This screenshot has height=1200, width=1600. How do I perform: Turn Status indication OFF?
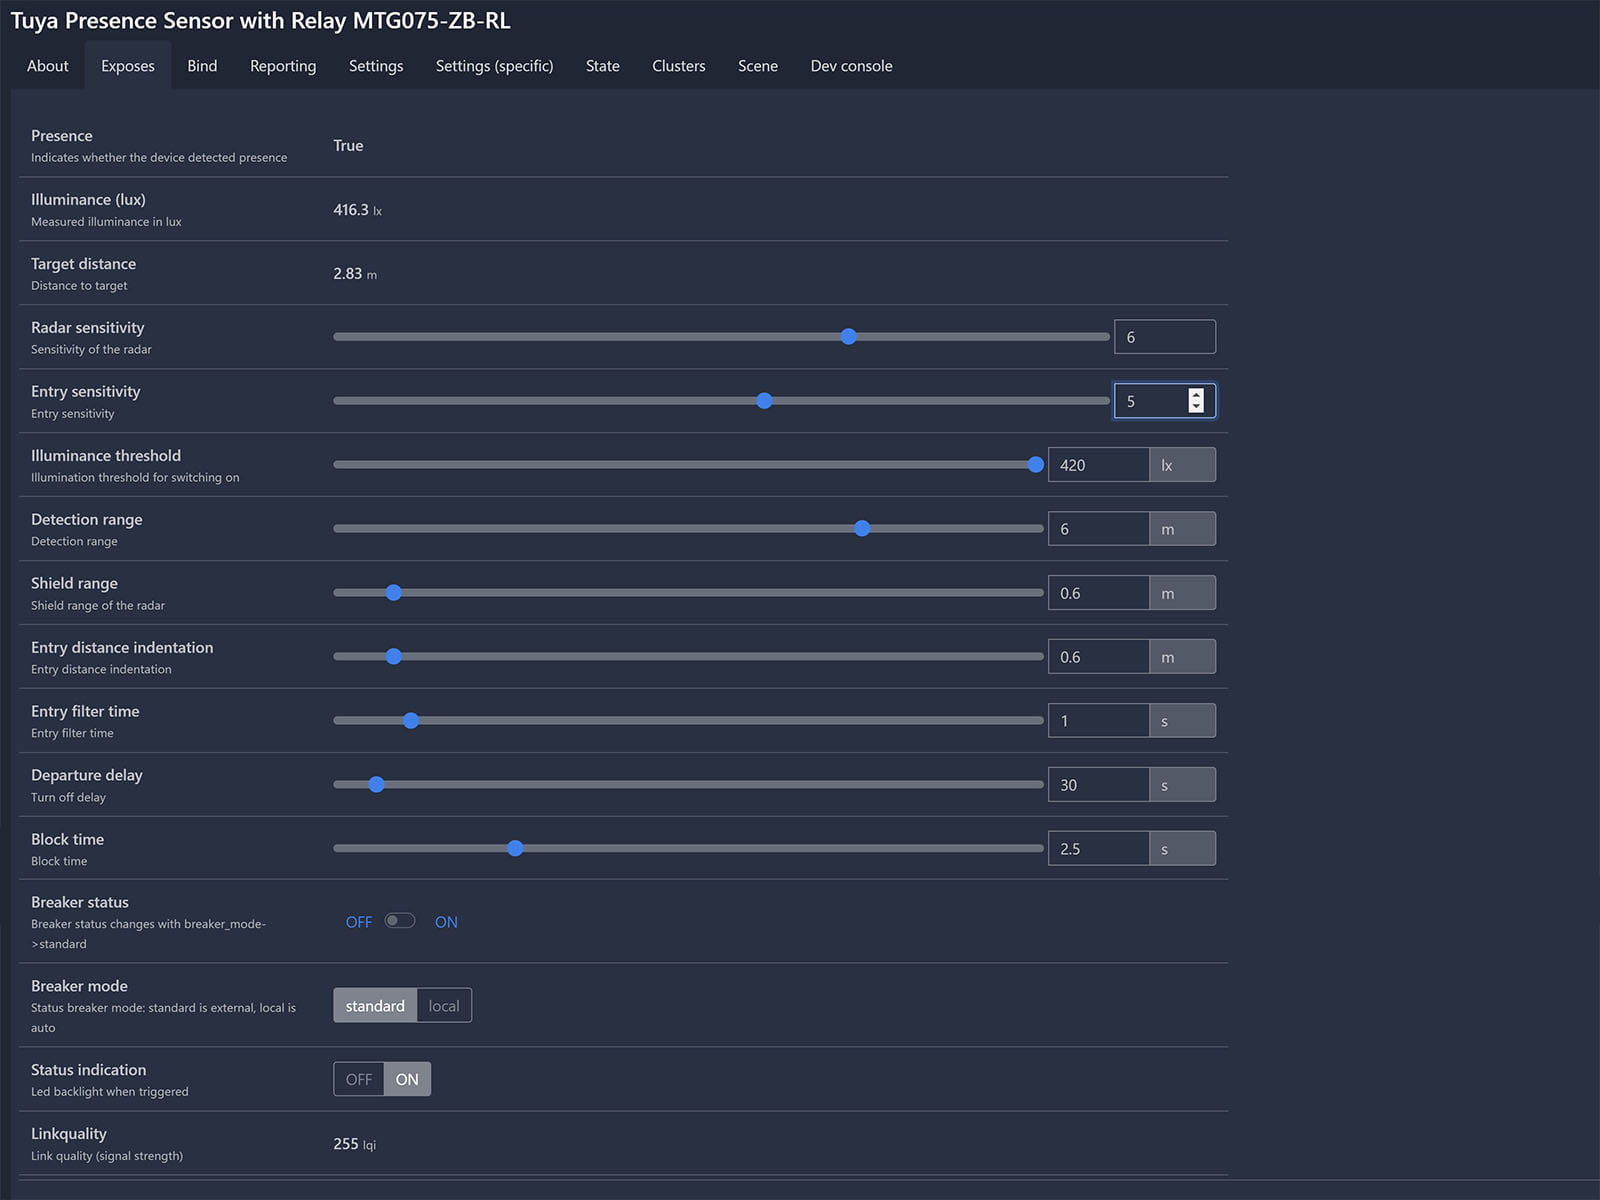358,1079
